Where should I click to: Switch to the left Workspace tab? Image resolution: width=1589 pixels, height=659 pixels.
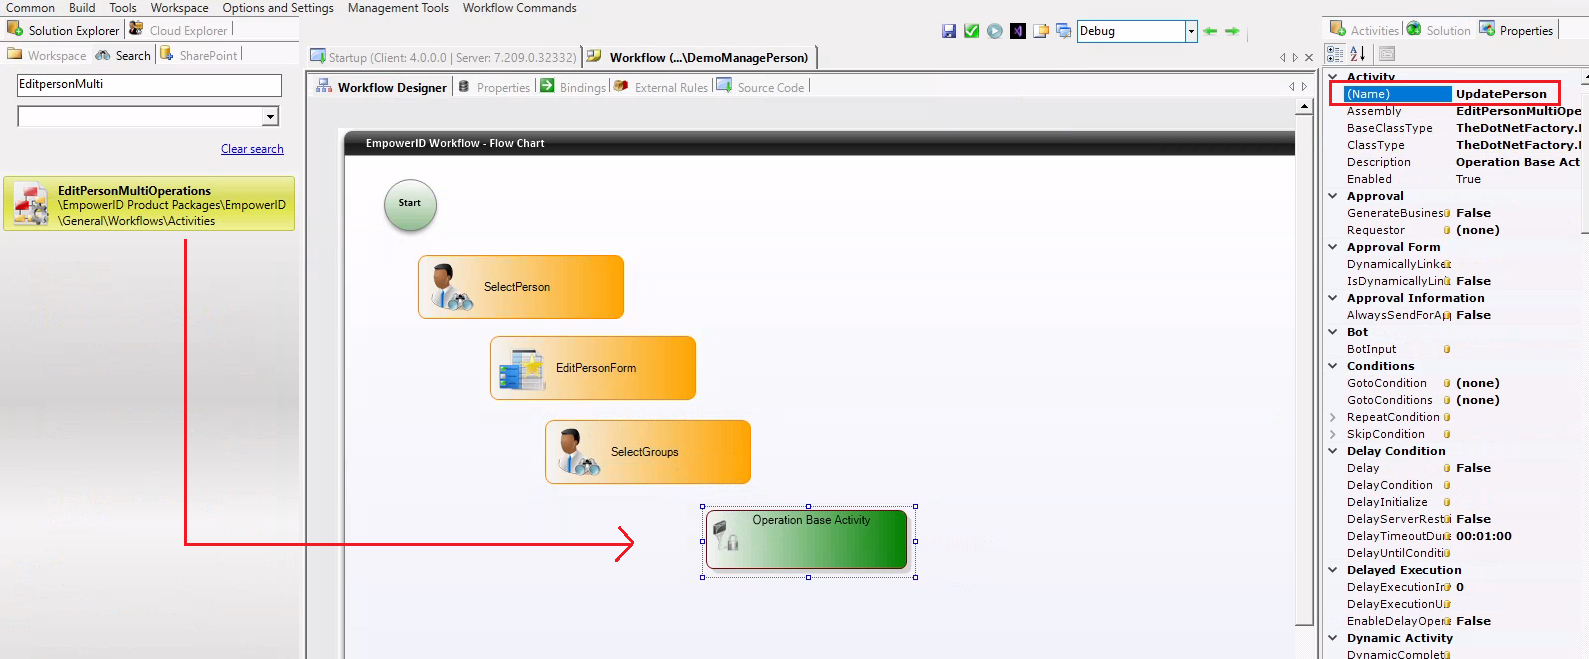coord(47,55)
